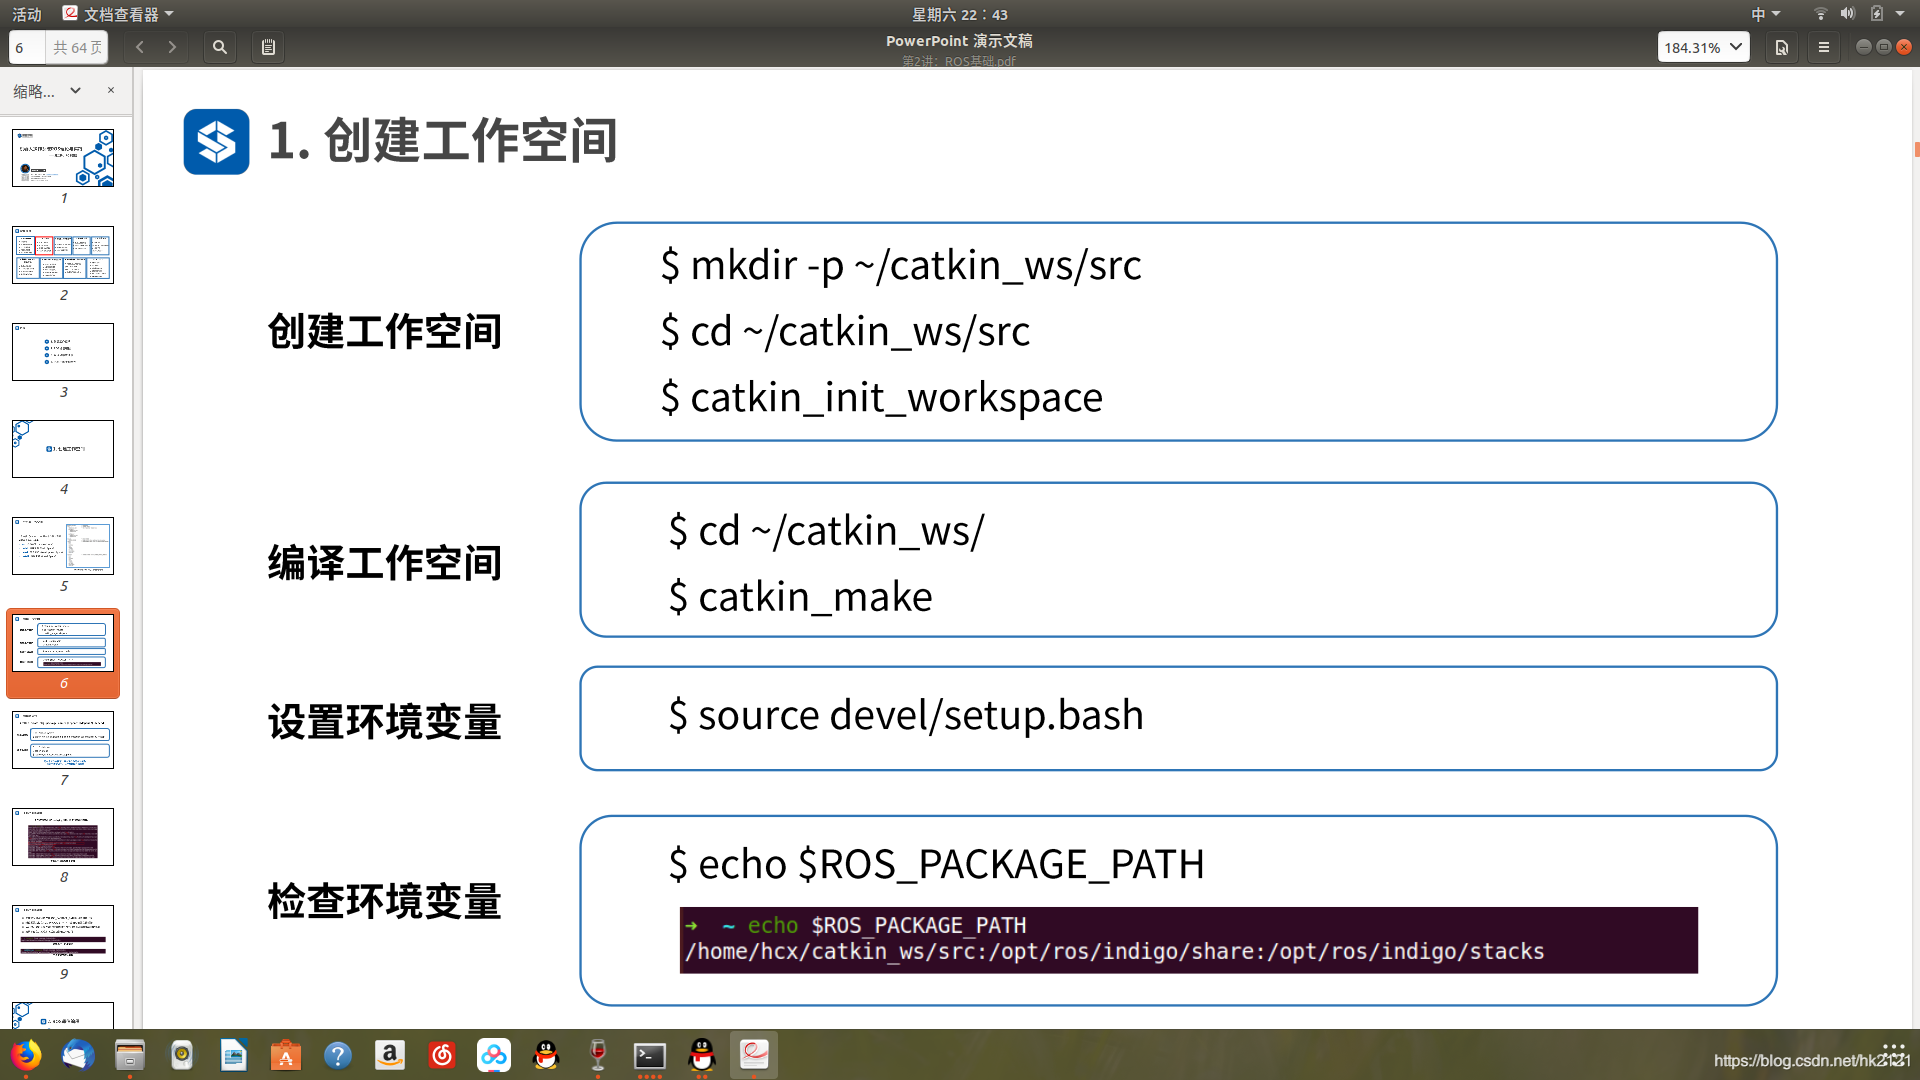The image size is (1920, 1080).
Task: Open the second penguin icon near terminal
Action: click(x=702, y=1055)
